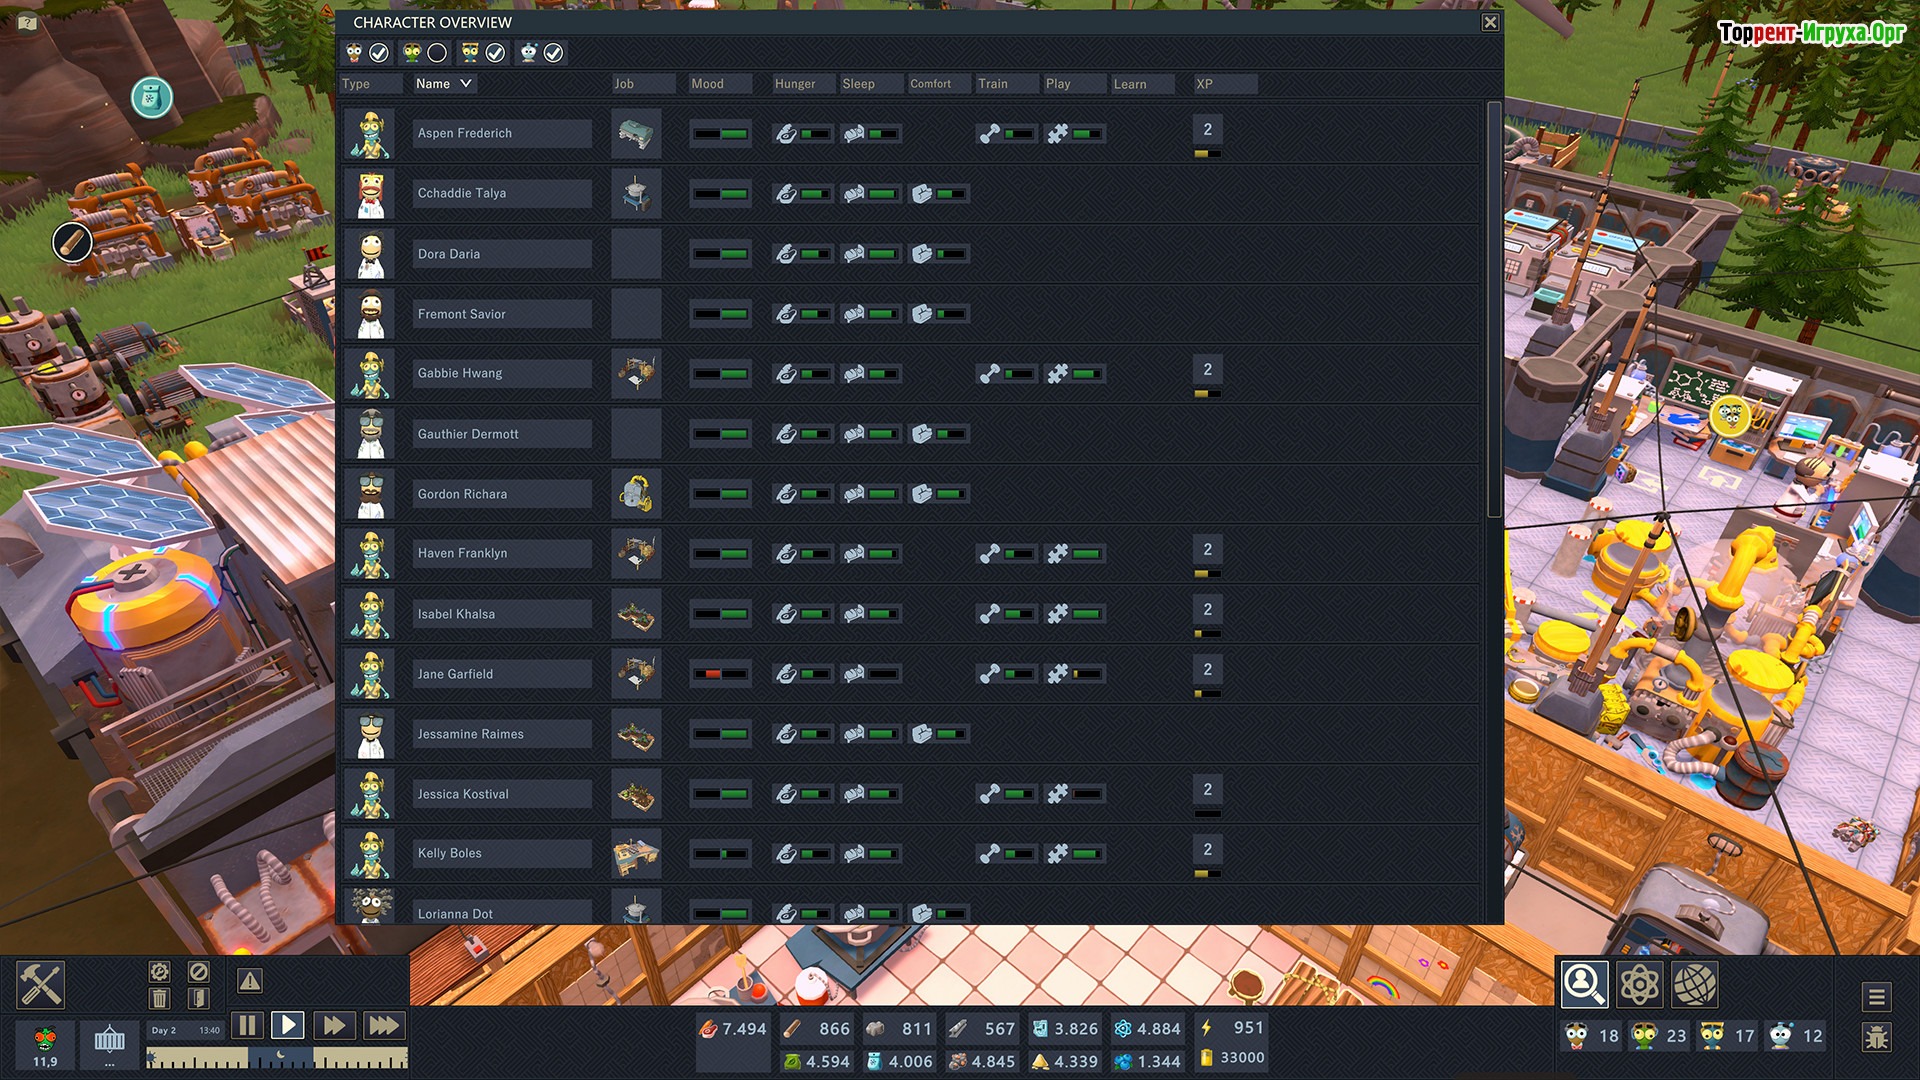1920x1080 pixels.
Task: Open the world globe map
Action: (x=1694, y=985)
